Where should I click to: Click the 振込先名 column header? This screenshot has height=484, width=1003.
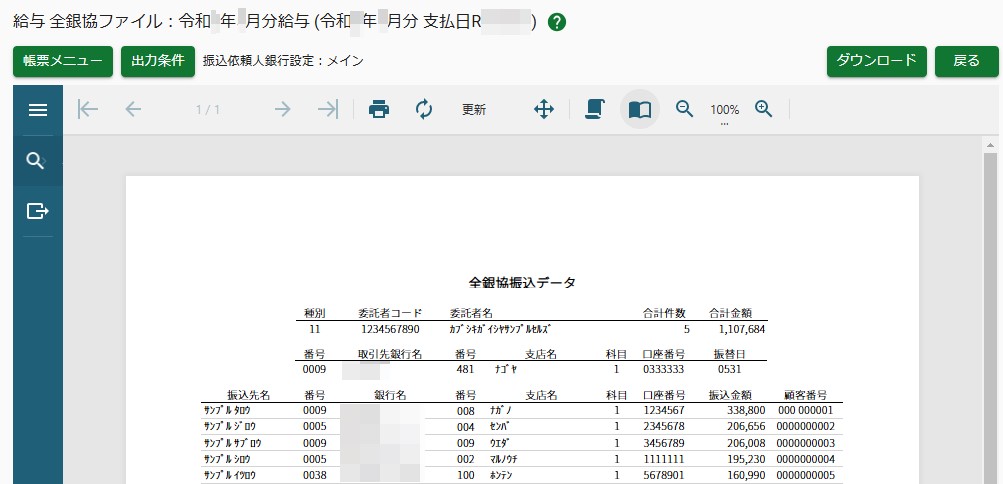point(248,395)
